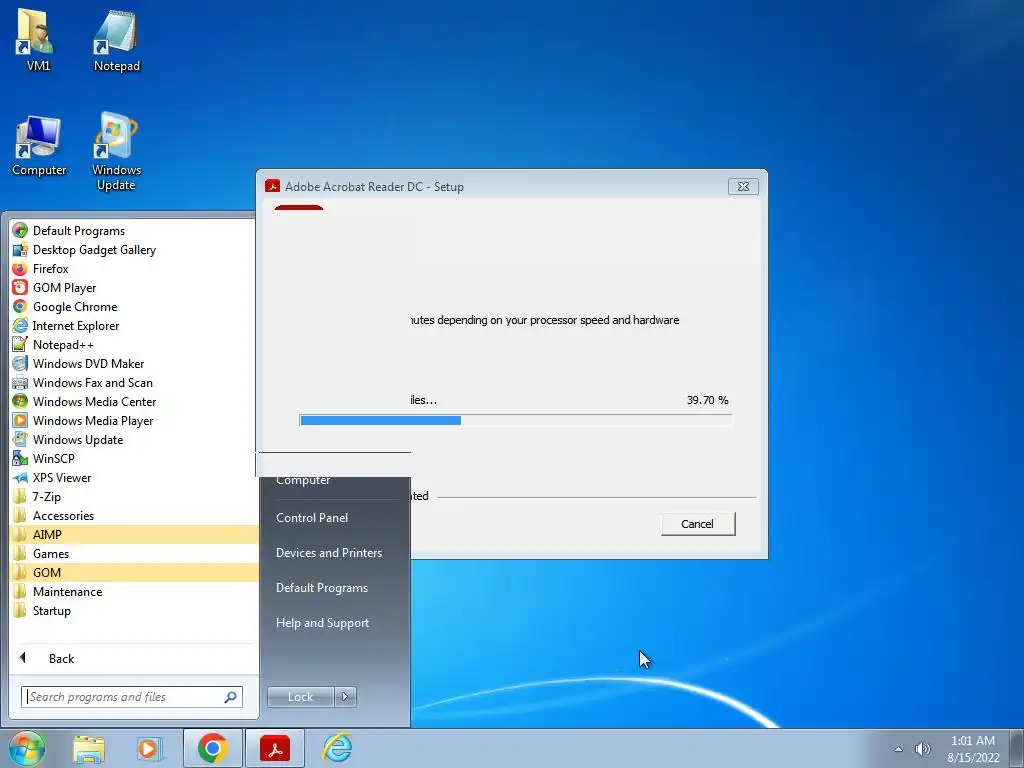Open Notepad++ from the programs list

(133, 344)
